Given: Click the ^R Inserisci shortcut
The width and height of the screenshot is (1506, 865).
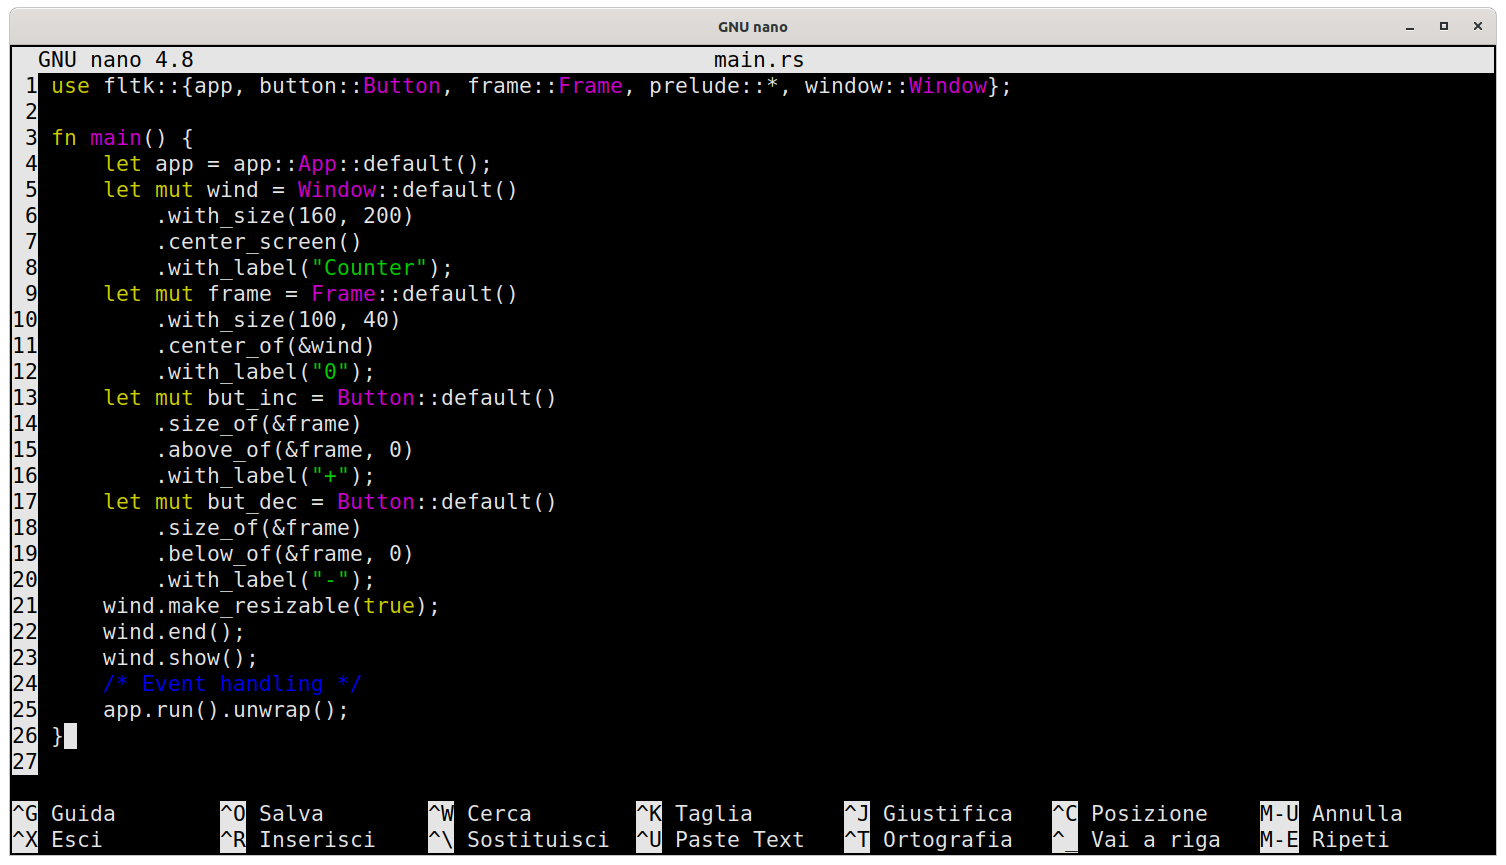Looking at the screenshot, I should pos(298,840).
